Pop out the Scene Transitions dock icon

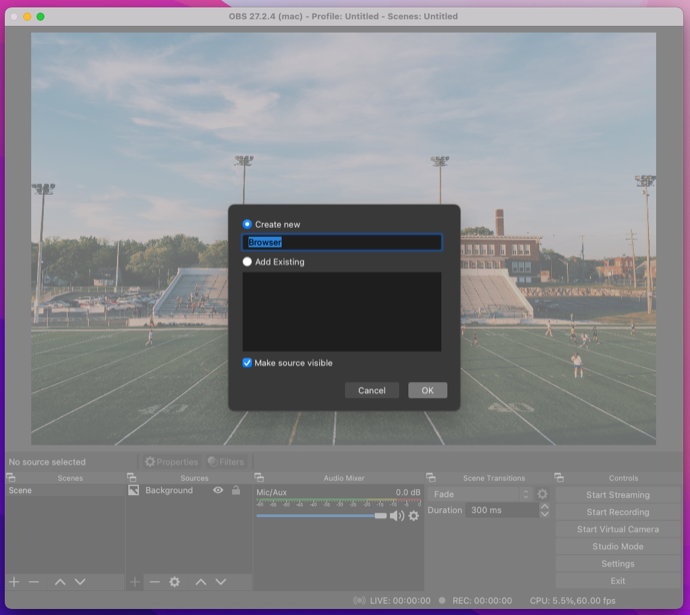[x=431, y=477]
